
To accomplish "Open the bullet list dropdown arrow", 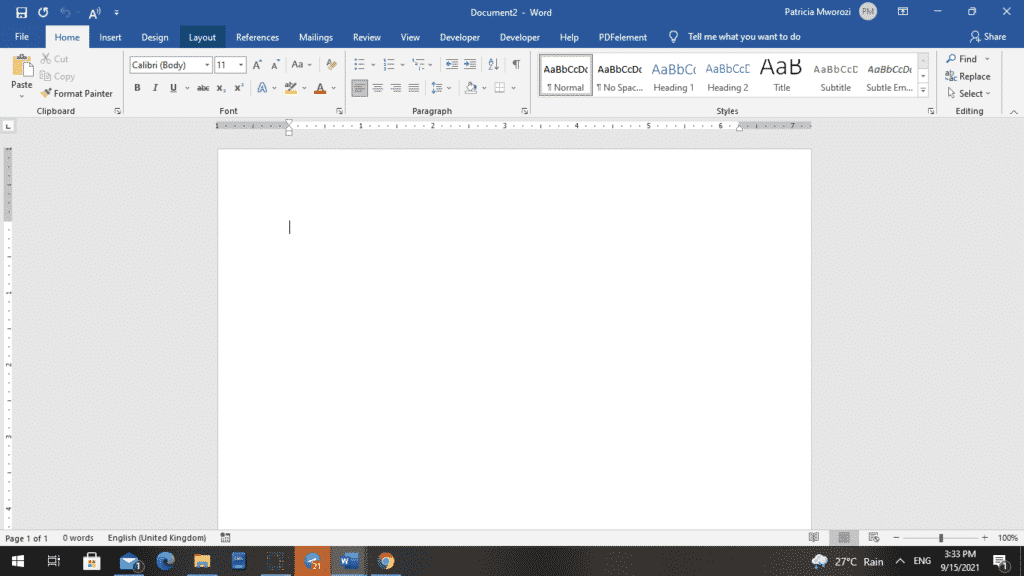I will 374,64.
